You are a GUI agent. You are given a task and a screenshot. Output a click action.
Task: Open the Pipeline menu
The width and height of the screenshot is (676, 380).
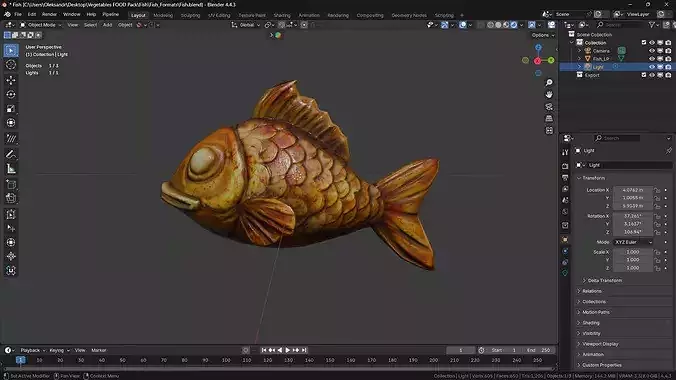point(111,14)
